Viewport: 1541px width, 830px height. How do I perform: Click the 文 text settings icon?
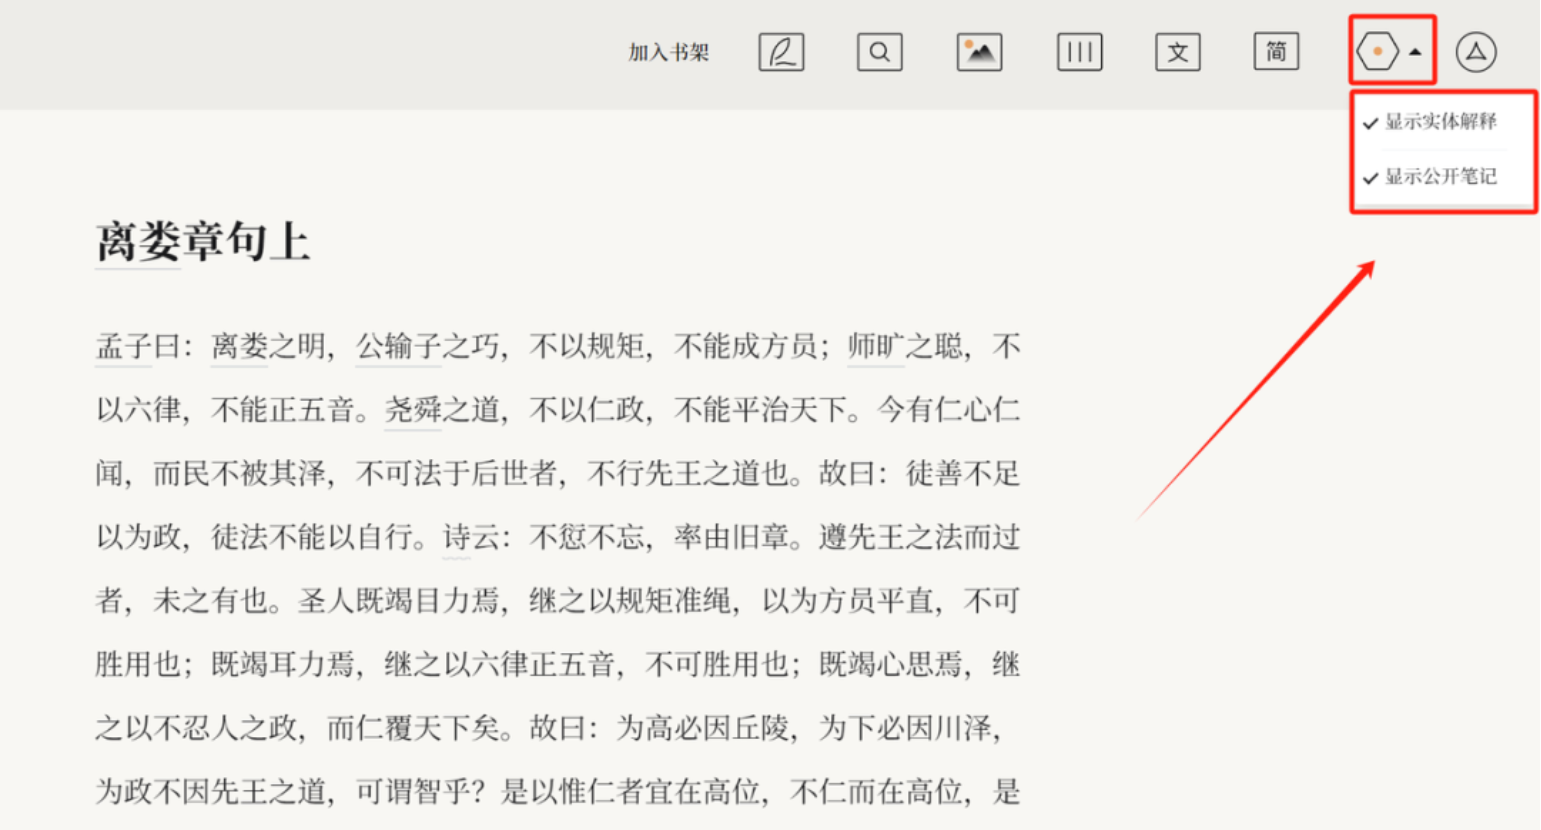1177,52
